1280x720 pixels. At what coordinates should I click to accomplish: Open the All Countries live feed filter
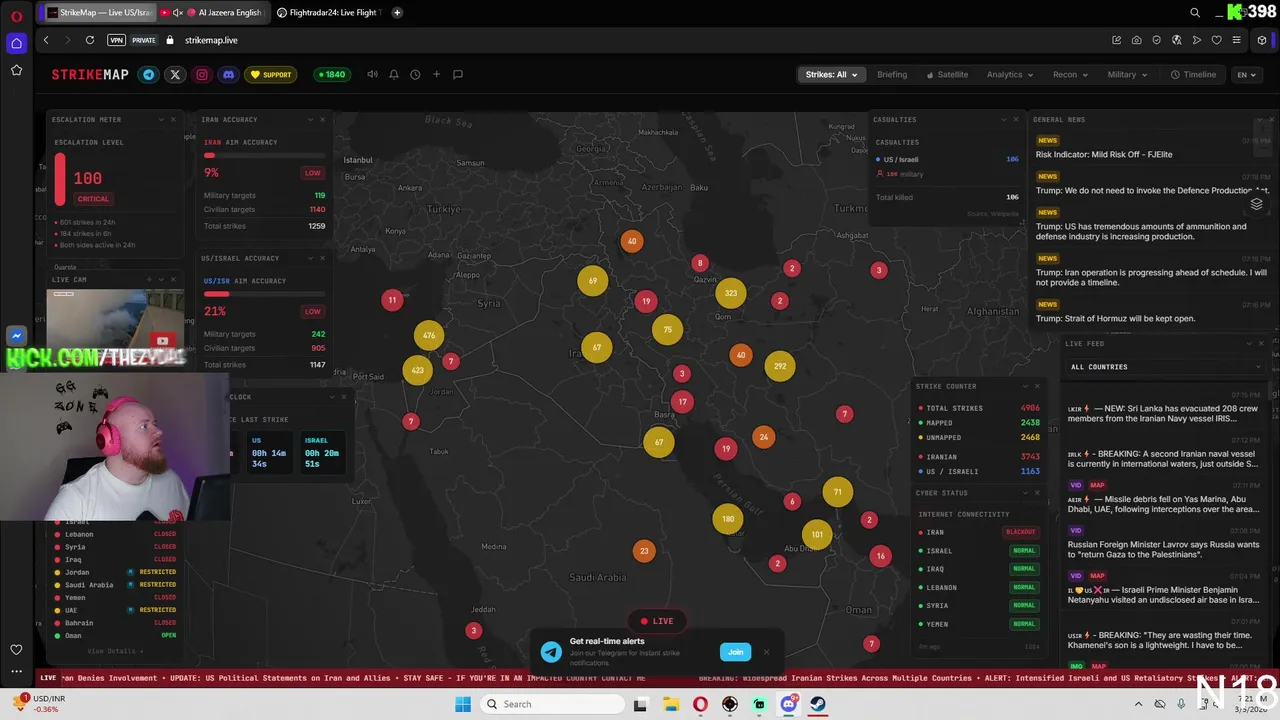1165,367
